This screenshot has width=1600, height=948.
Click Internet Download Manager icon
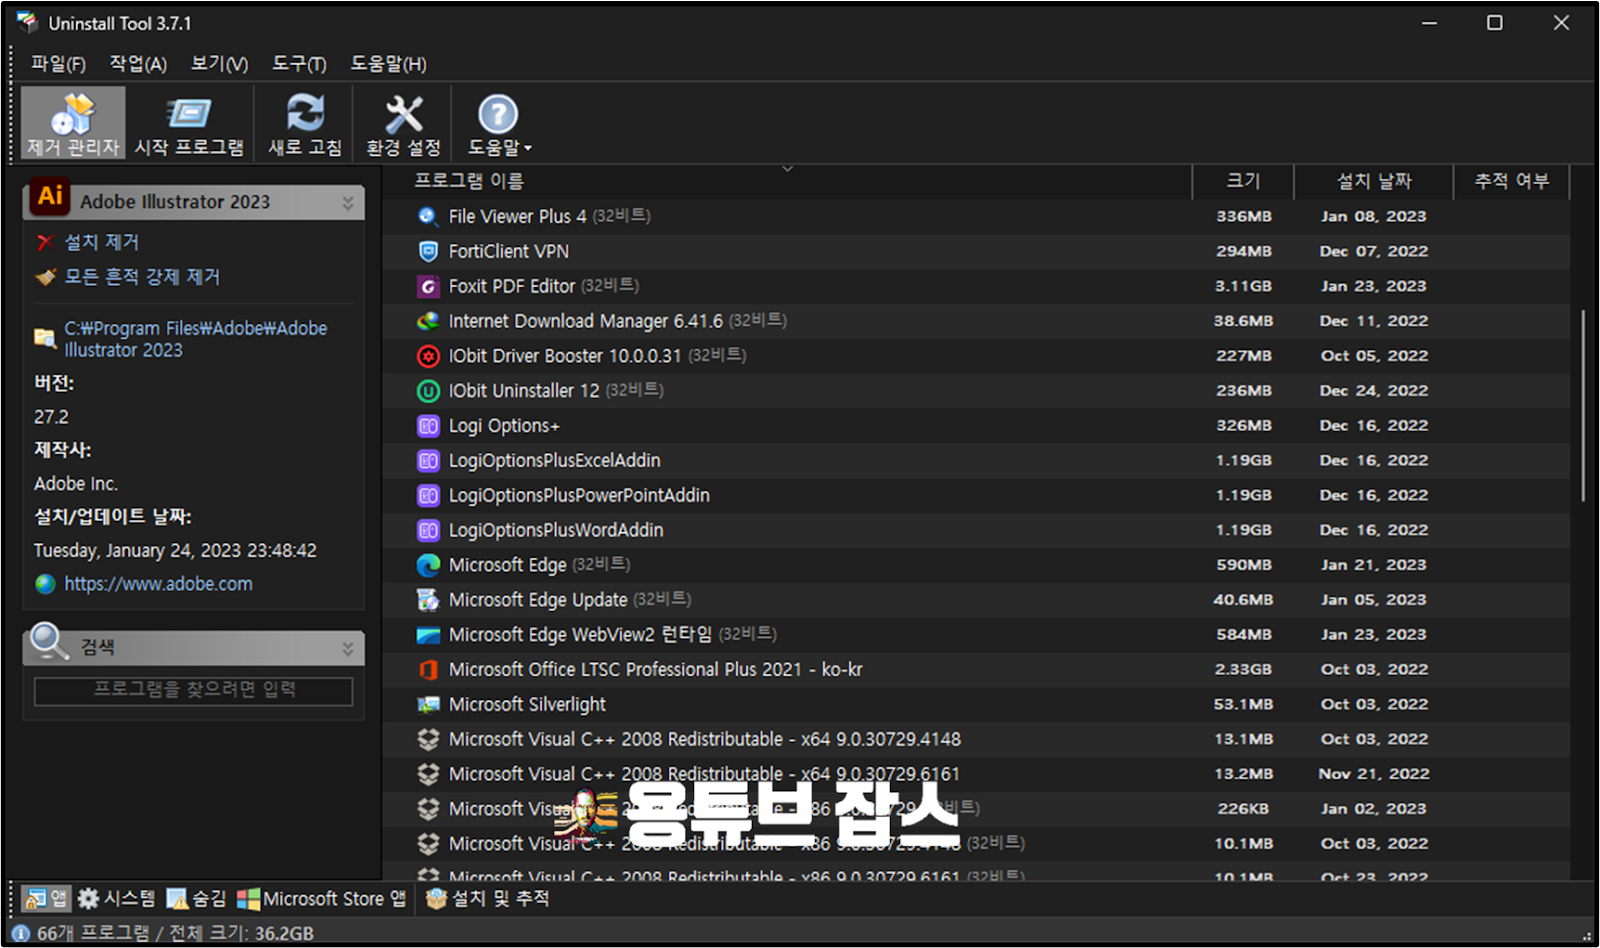click(428, 321)
